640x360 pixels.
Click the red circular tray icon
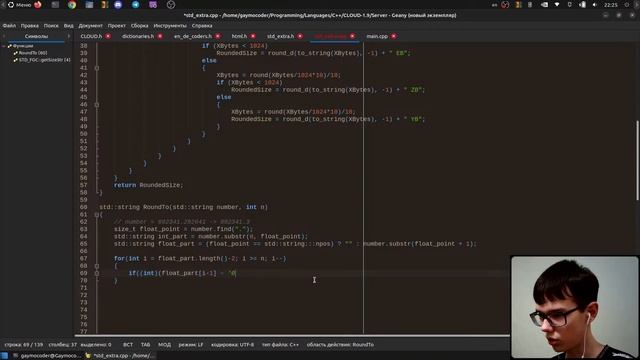pos(505,5)
